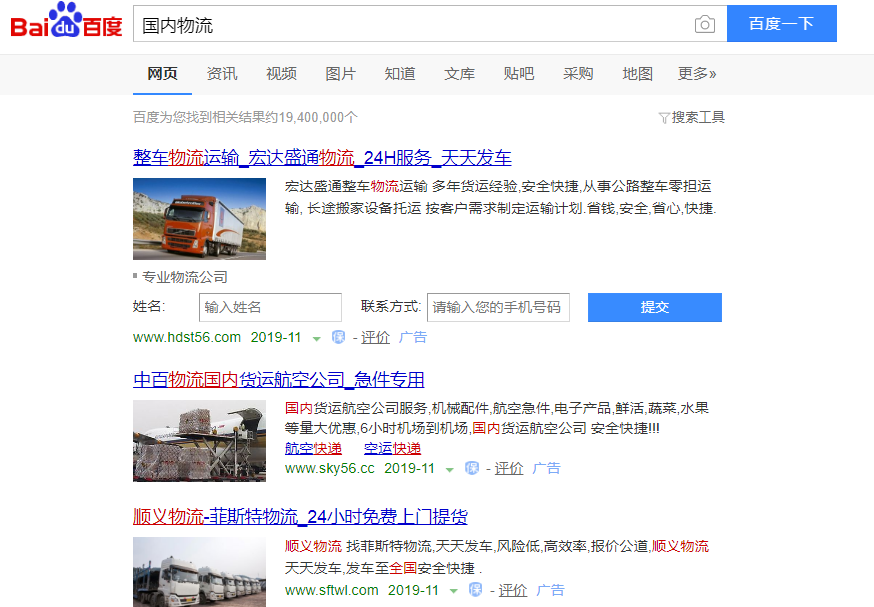Visit www.sftwl.com URL
Screen dimensions: 874x607
pyautogui.click(x=331, y=590)
